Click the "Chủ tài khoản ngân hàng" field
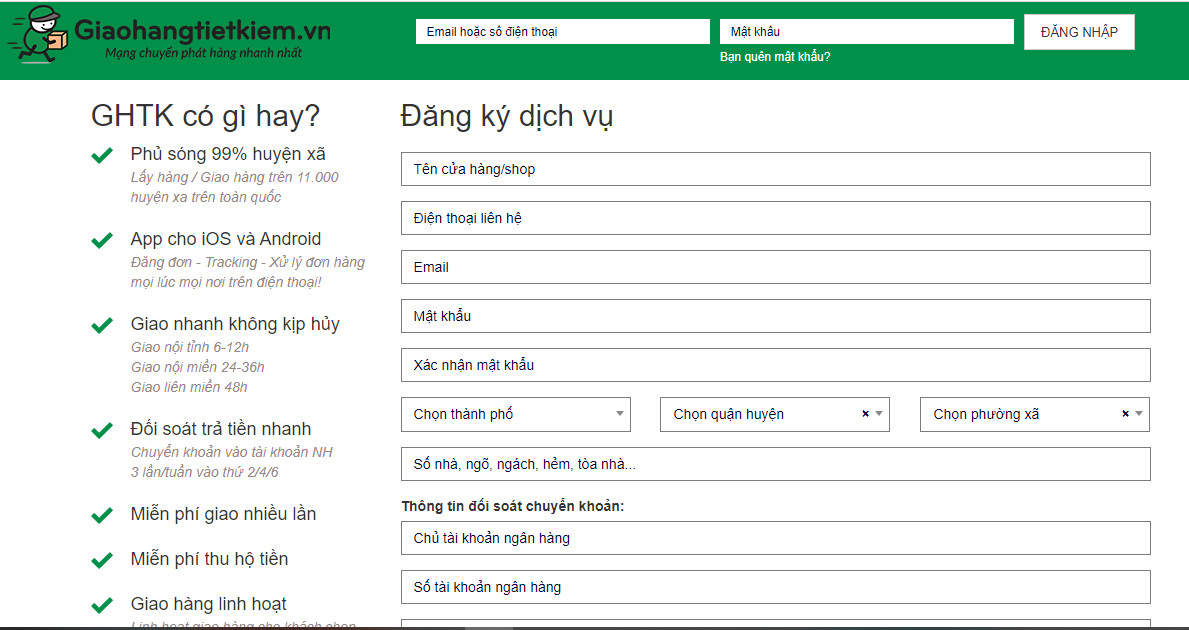Image resolution: width=1189 pixels, height=630 pixels. tap(775, 537)
